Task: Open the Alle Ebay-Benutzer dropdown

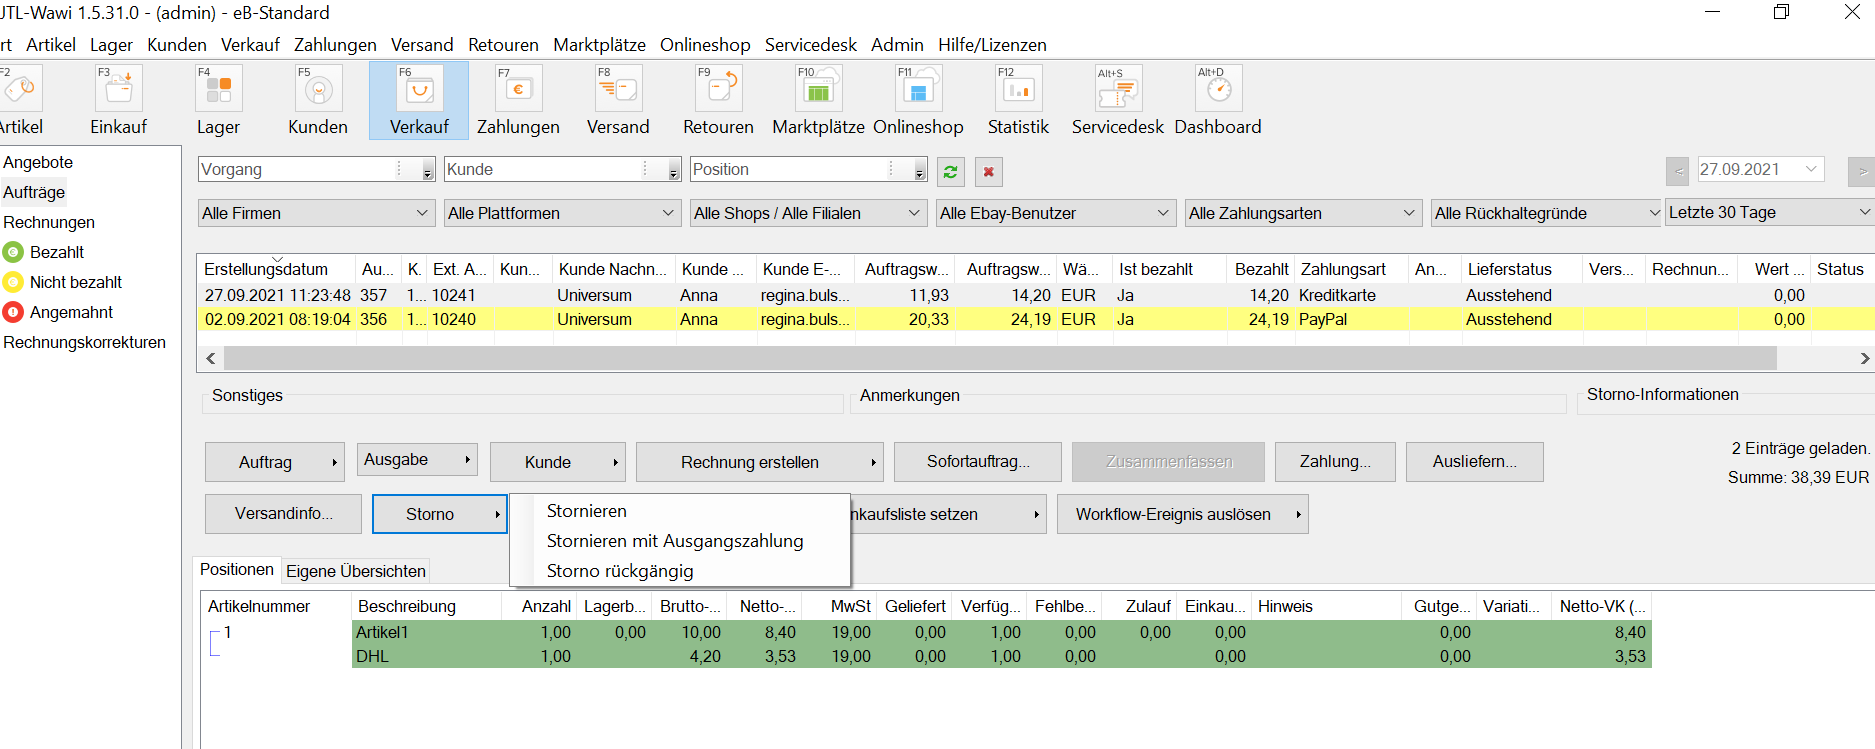Action: click(1054, 213)
